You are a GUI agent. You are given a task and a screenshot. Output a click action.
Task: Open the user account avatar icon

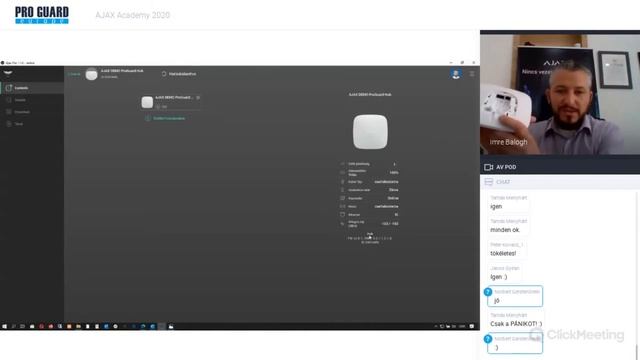[x=456, y=74]
